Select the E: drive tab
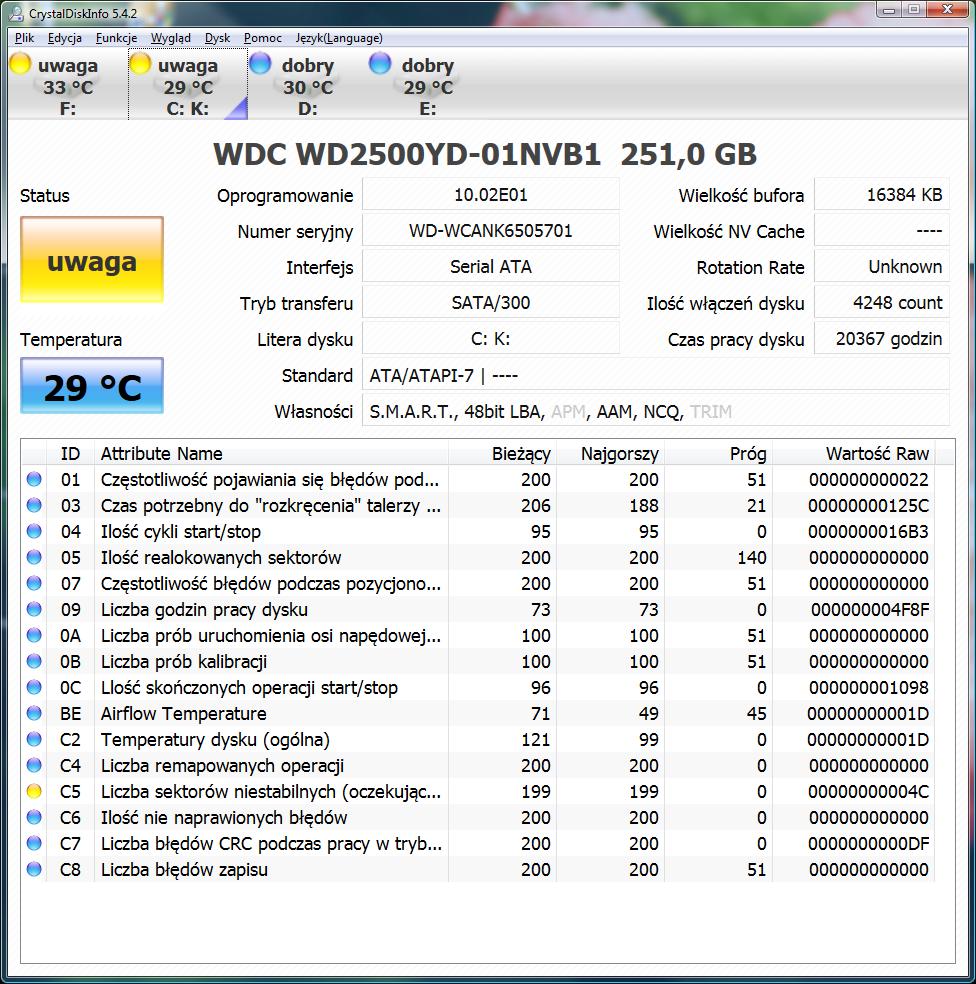This screenshot has width=976, height=984. tap(427, 86)
